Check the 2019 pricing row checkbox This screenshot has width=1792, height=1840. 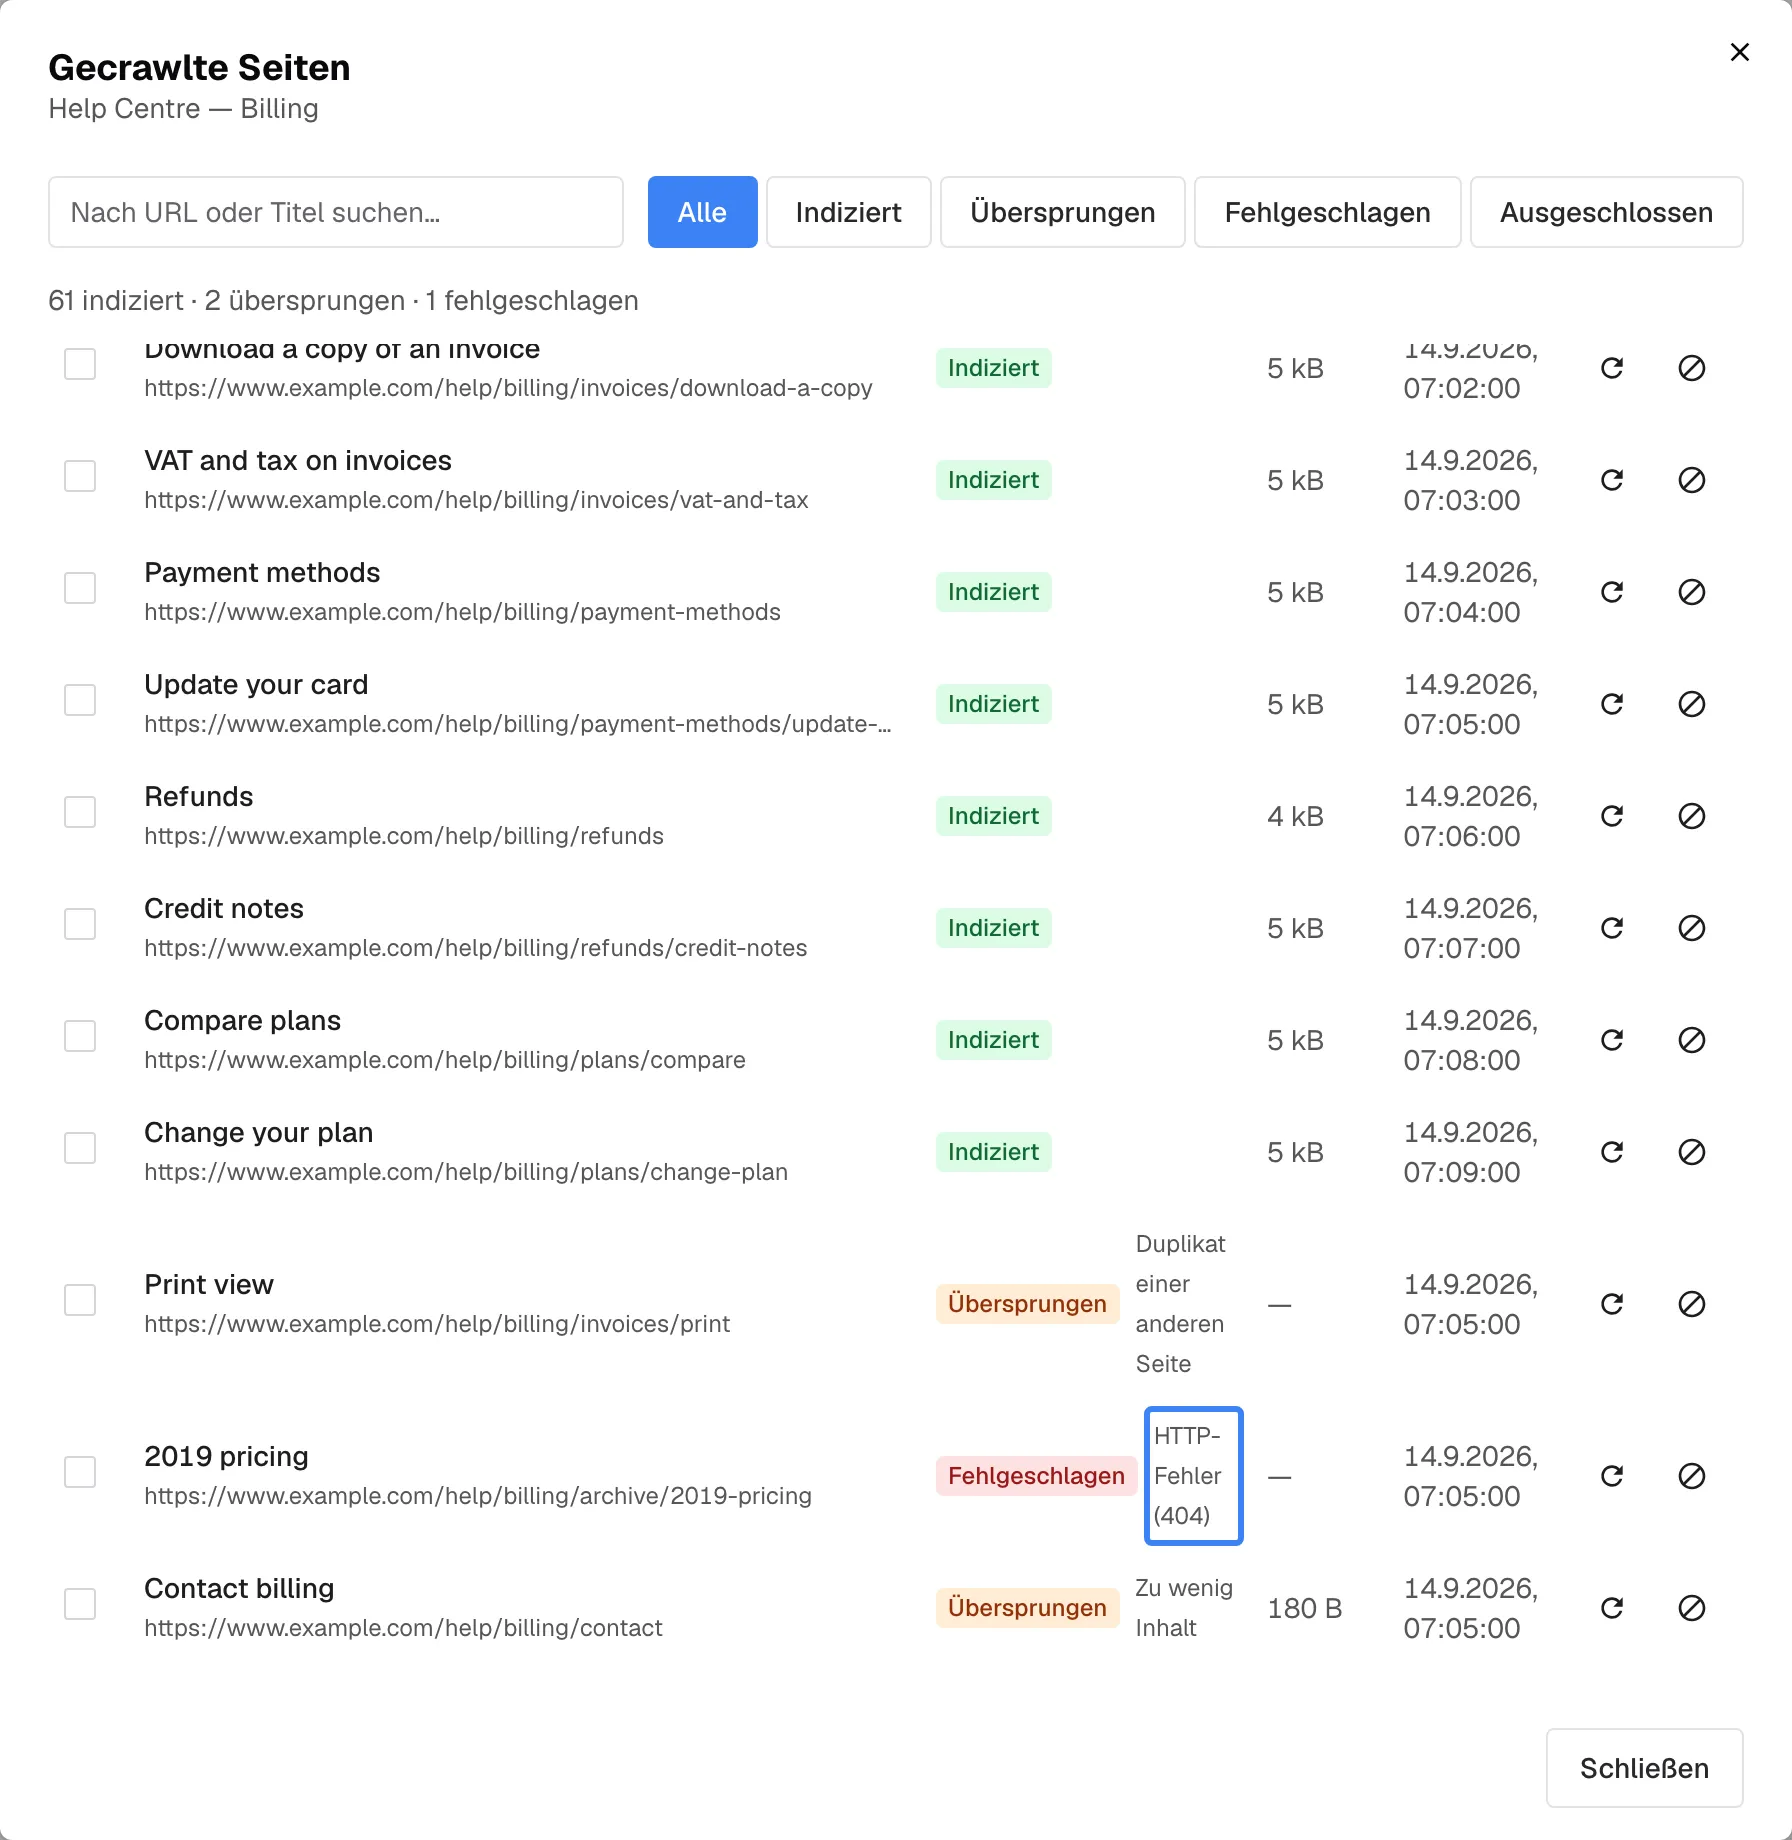80,1472
